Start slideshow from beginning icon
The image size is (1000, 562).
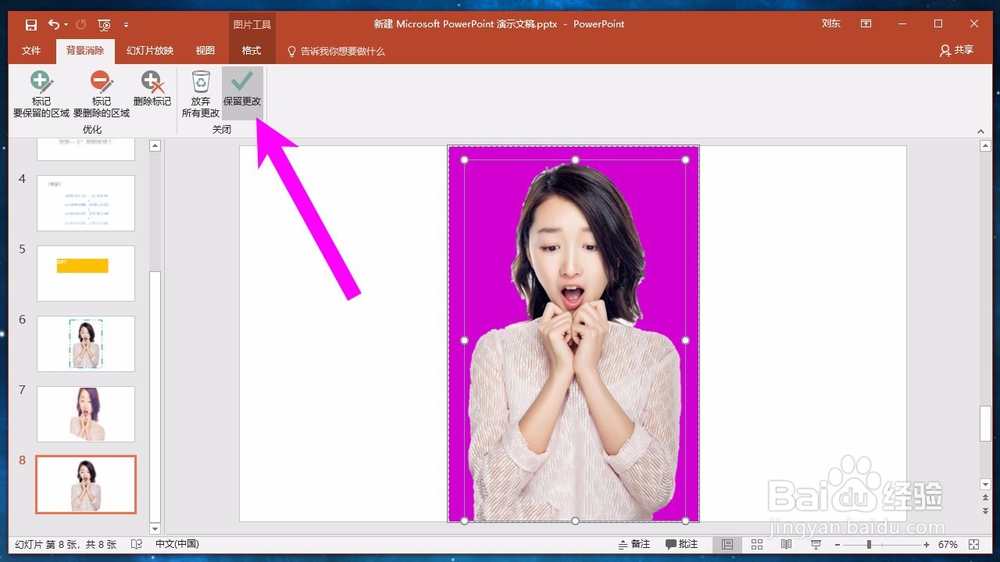click(x=104, y=25)
